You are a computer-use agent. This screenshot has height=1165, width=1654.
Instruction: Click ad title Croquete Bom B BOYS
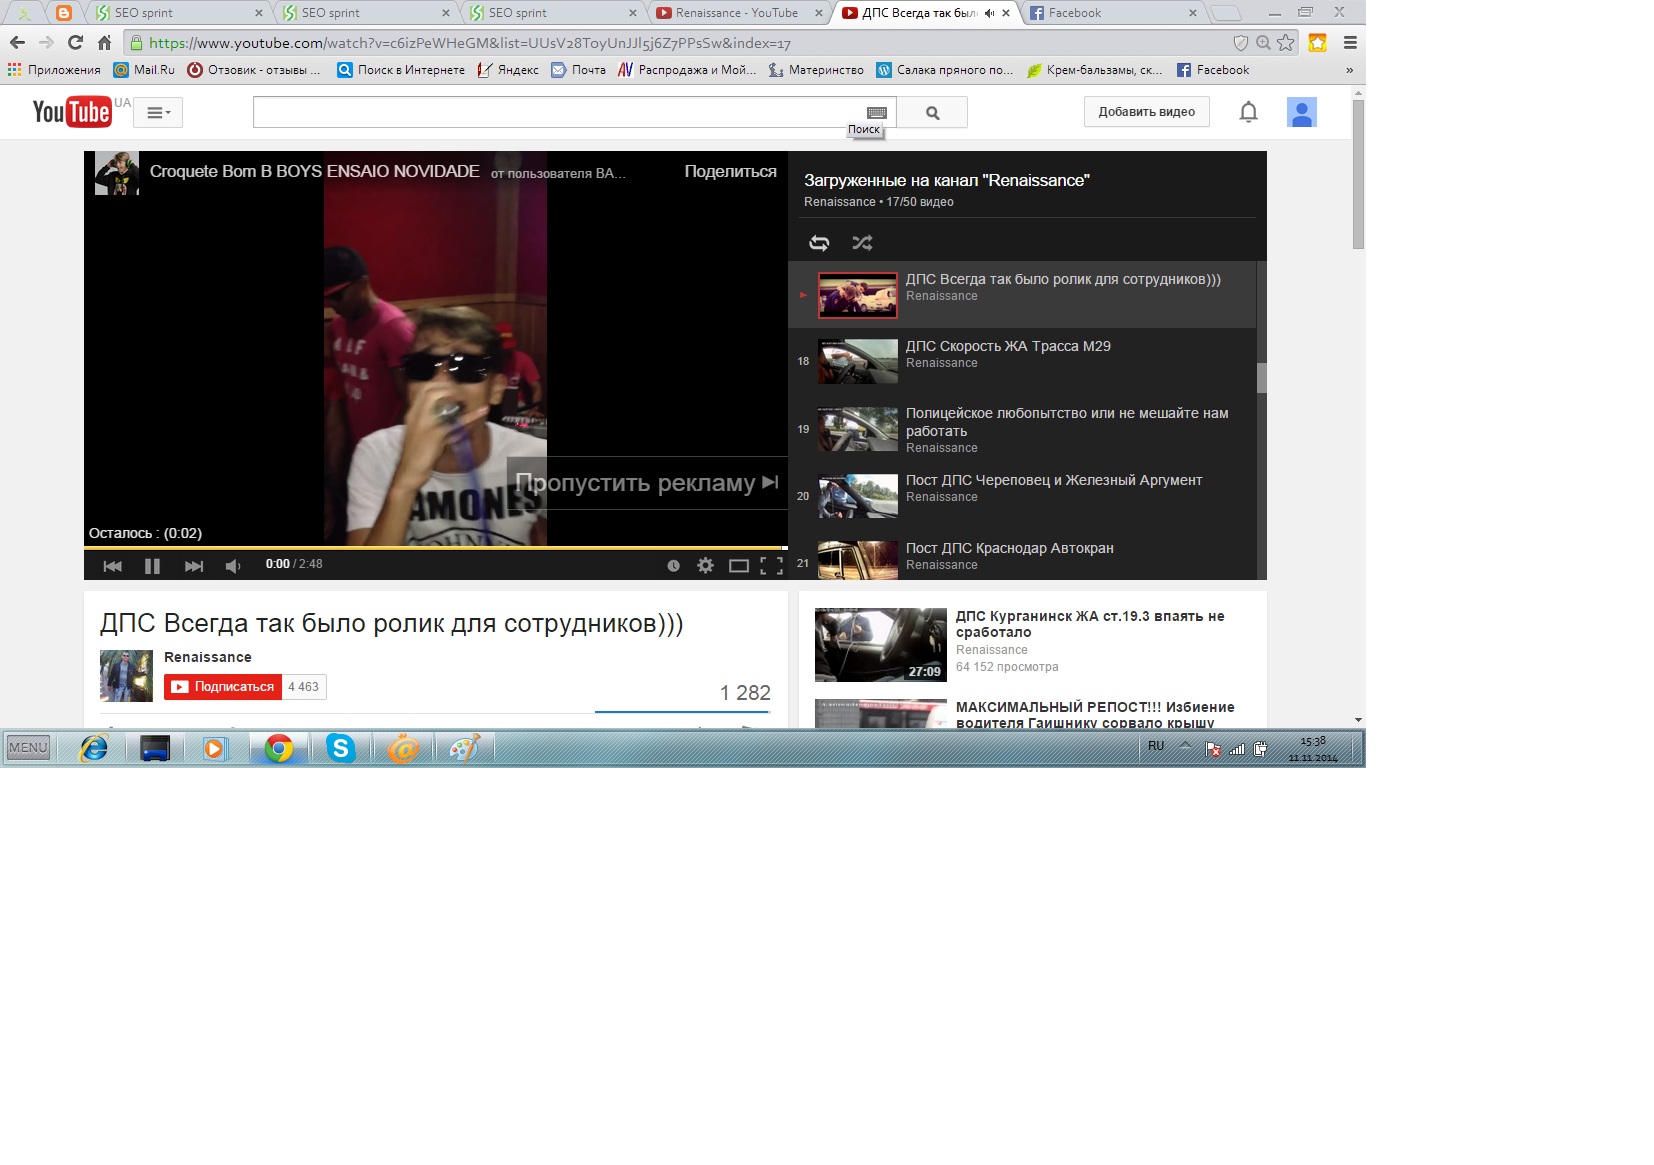click(x=315, y=172)
